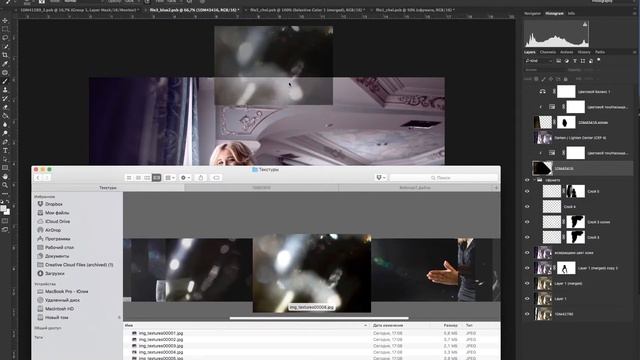The width and height of the screenshot is (640, 360).
Task: Select img_textures00001.jpg file row
Action: coord(312,333)
